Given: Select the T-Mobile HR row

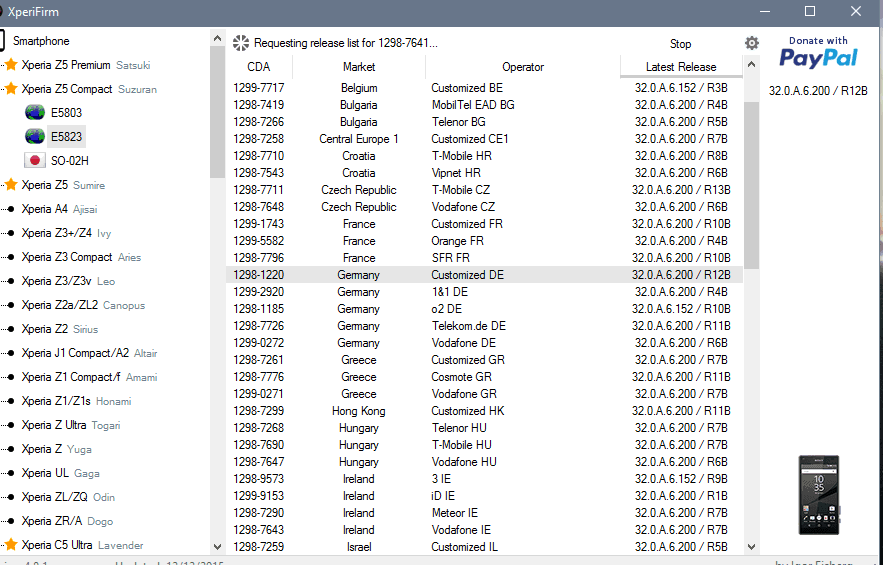Looking at the screenshot, I should coord(484,155).
